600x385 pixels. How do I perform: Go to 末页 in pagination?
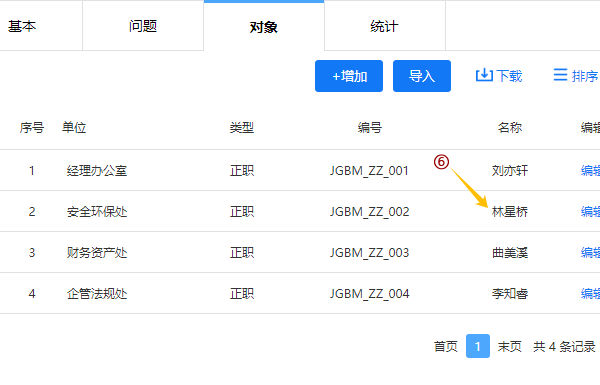(510, 346)
